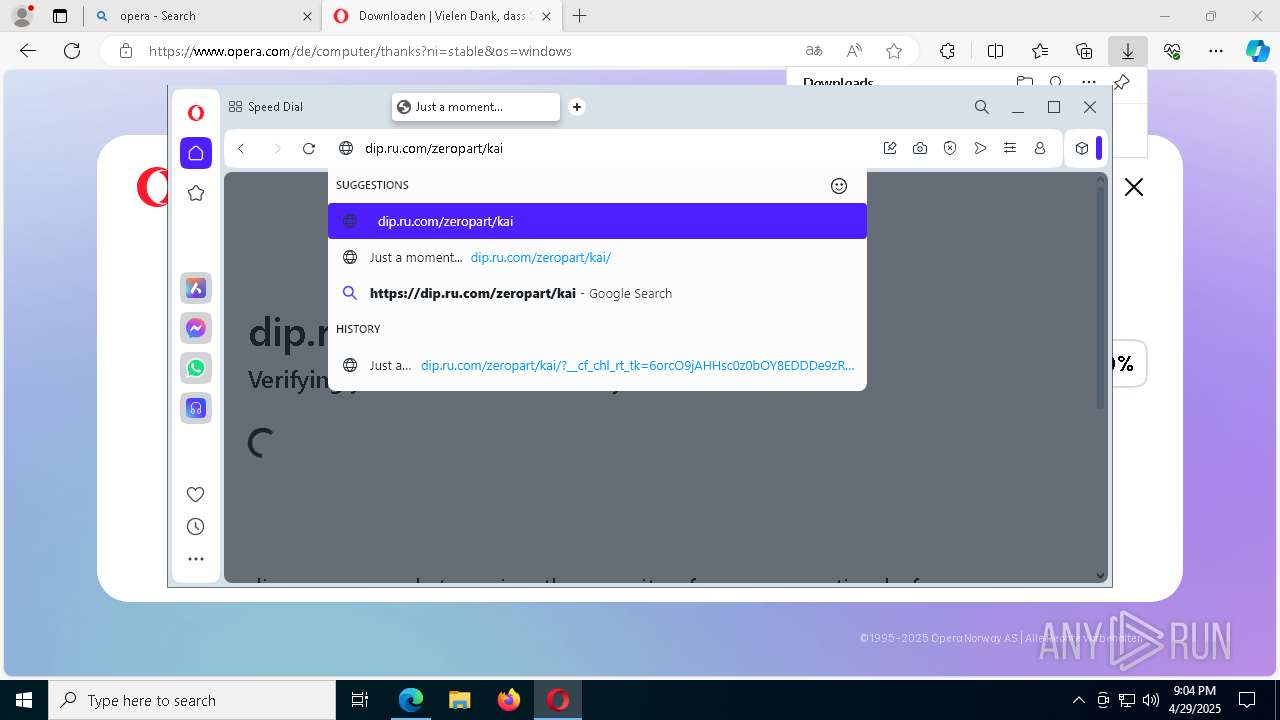Open the music player sidebar icon
1280x720 pixels.
[x=196, y=408]
